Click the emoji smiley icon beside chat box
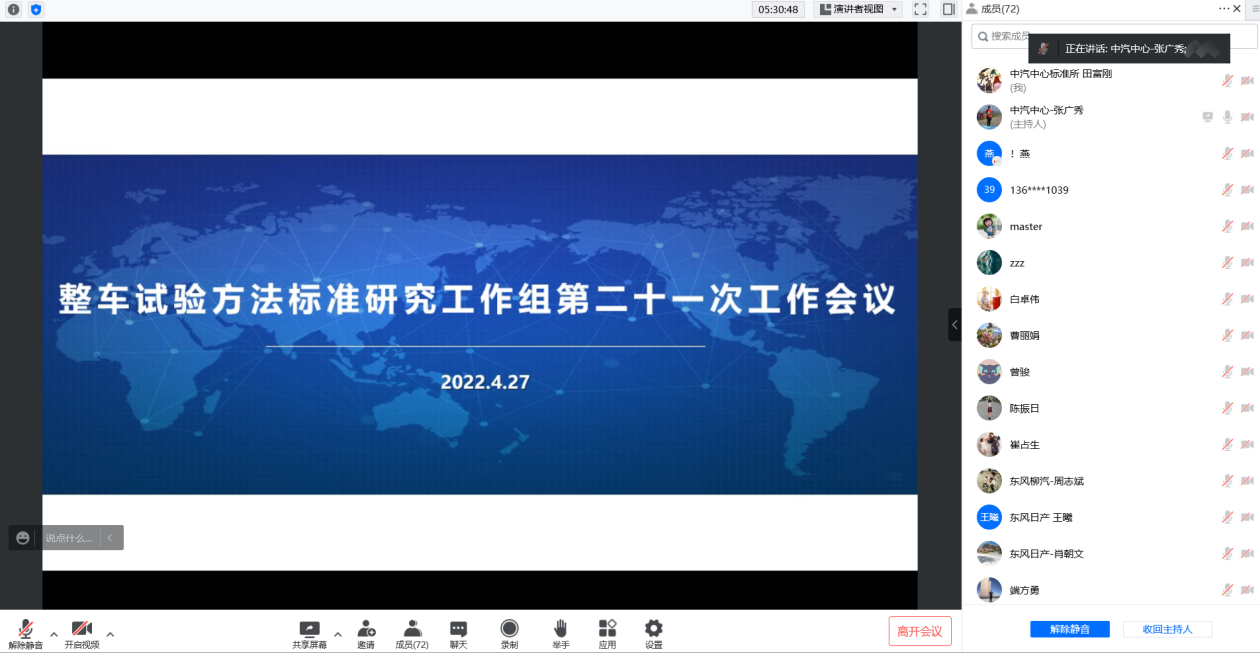This screenshot has height=653, width=1260. click(x=23, y=538)
